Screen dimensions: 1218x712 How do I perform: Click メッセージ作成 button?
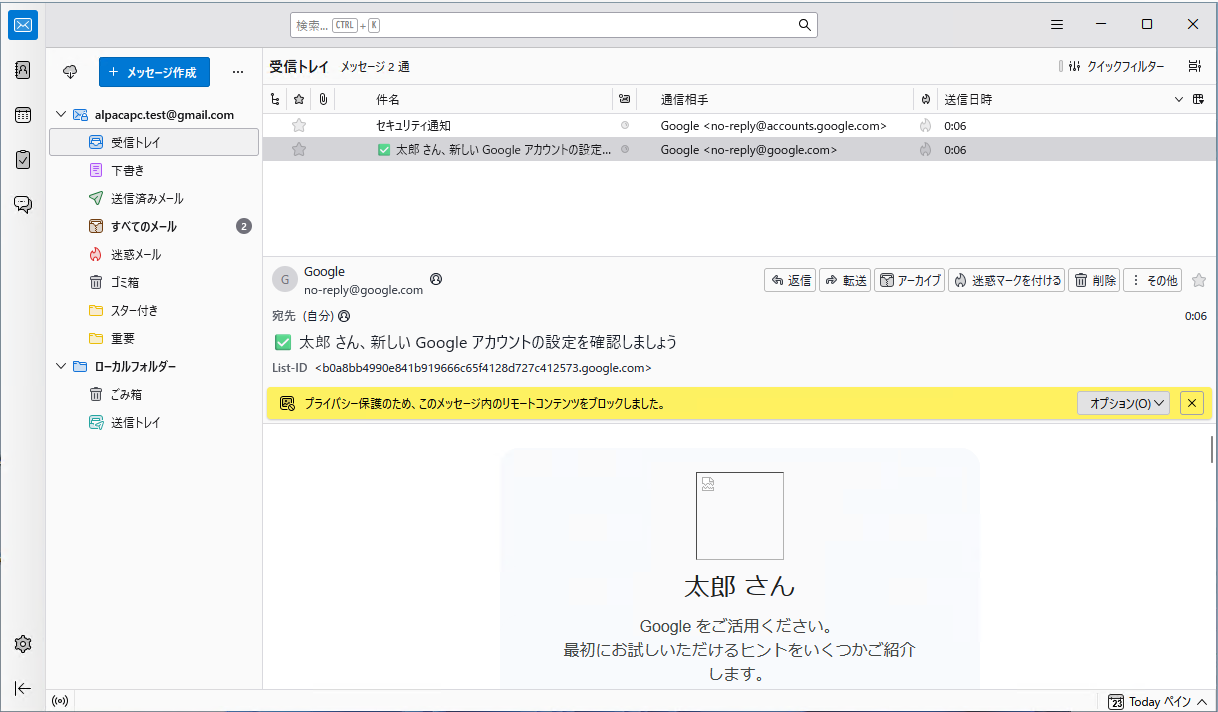click(x=154, y=72)
